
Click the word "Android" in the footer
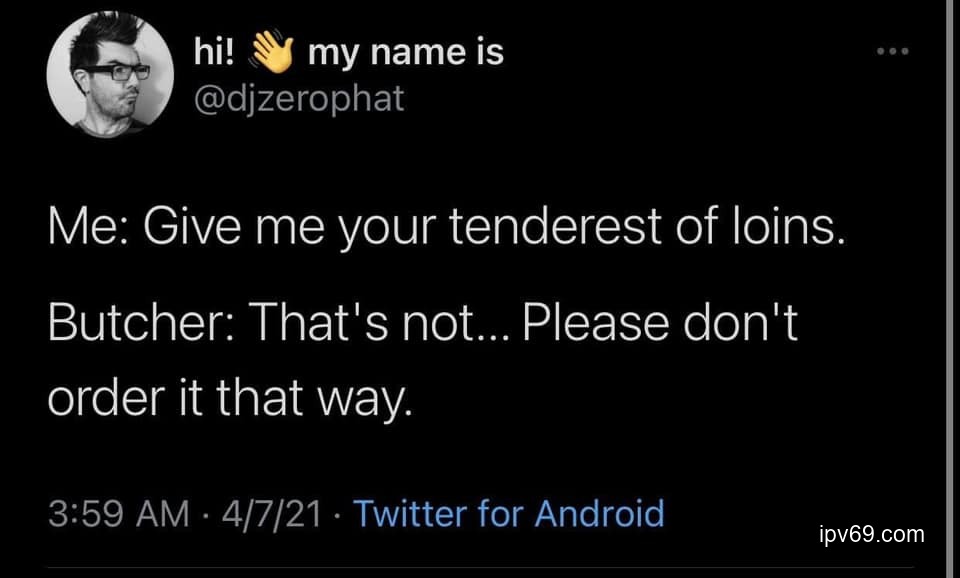tap(599, 514)
